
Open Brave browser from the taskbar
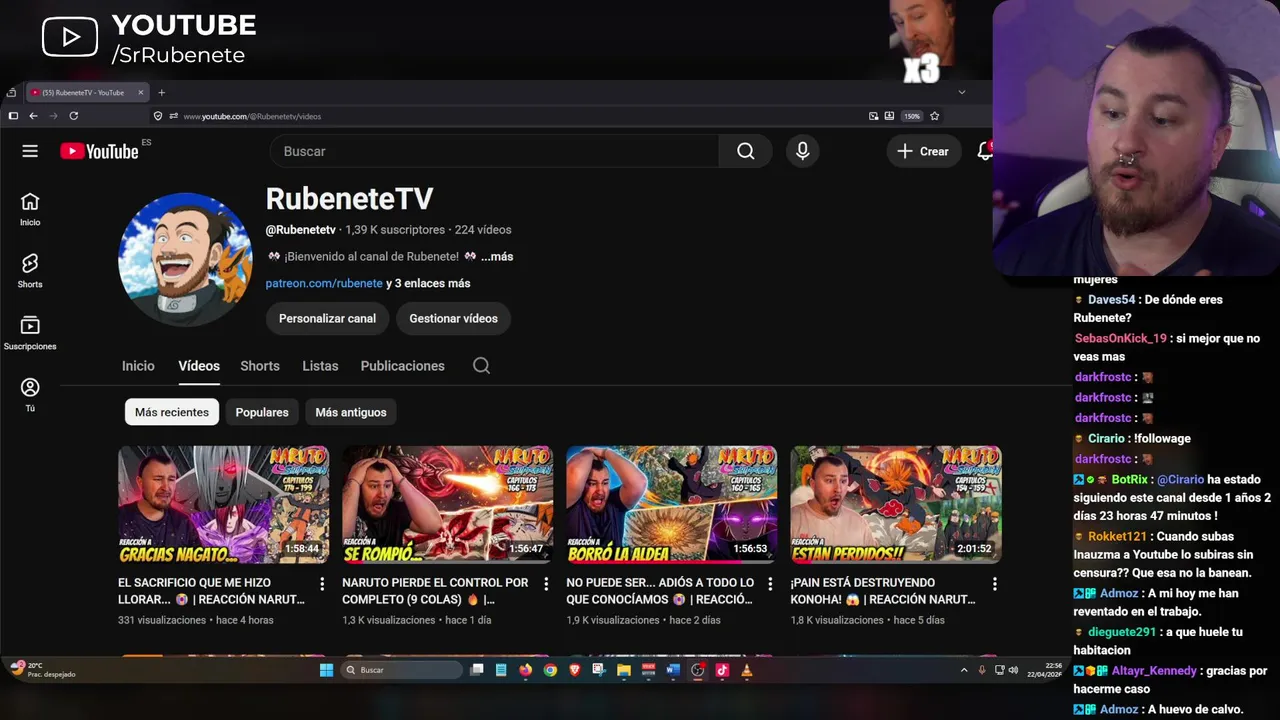[x=574, y=670]
